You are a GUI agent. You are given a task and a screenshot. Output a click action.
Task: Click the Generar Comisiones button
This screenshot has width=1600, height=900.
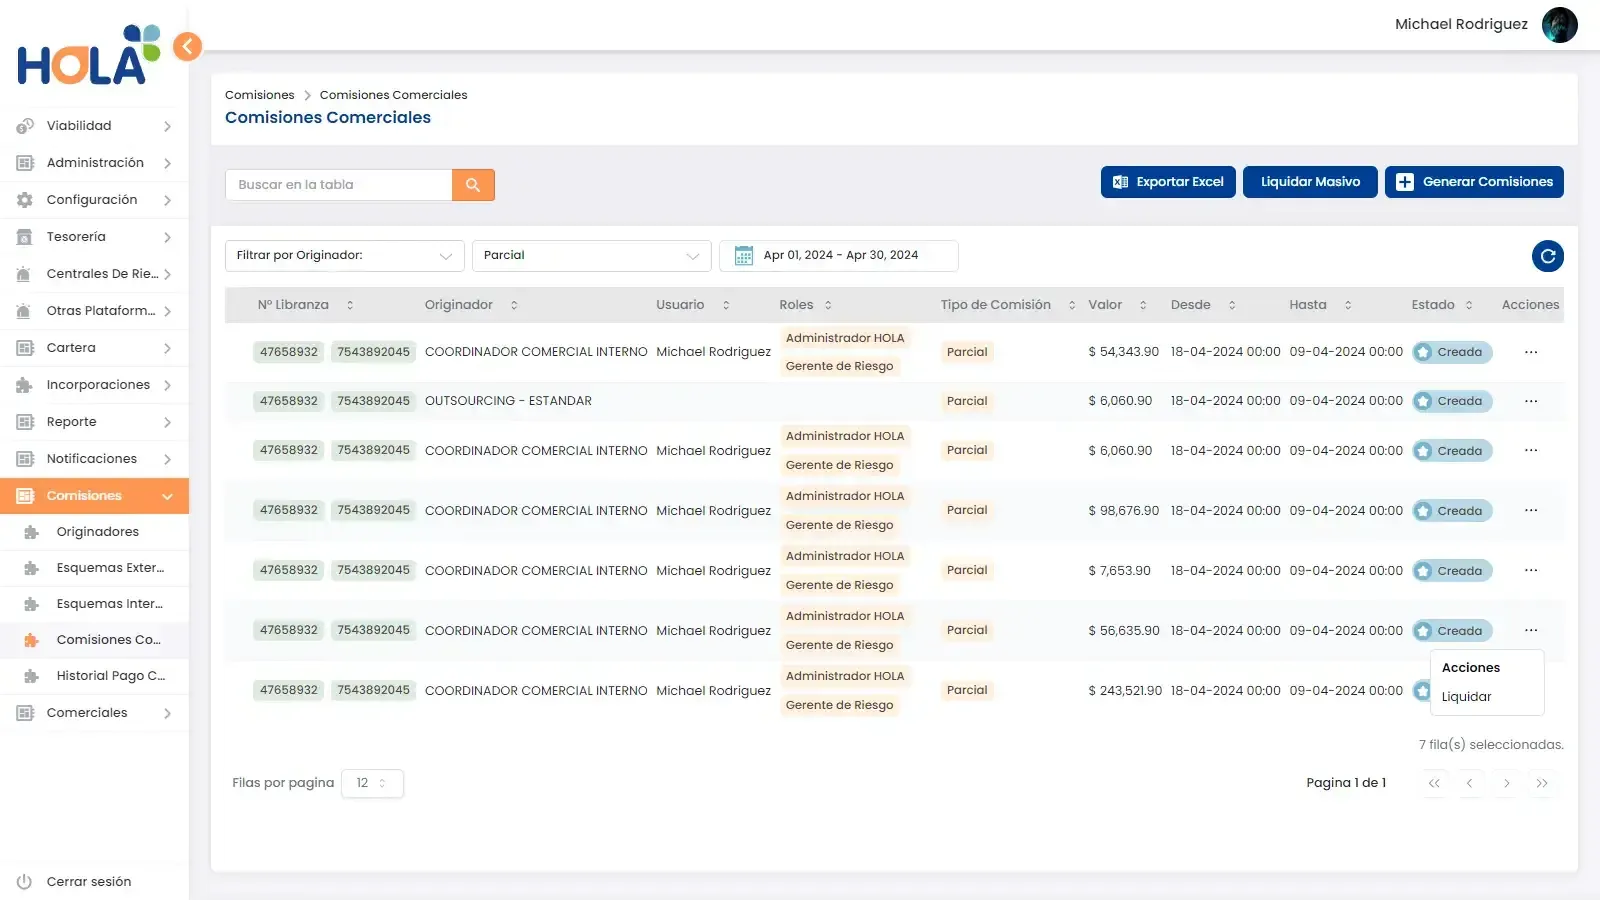click(1474, 182)
